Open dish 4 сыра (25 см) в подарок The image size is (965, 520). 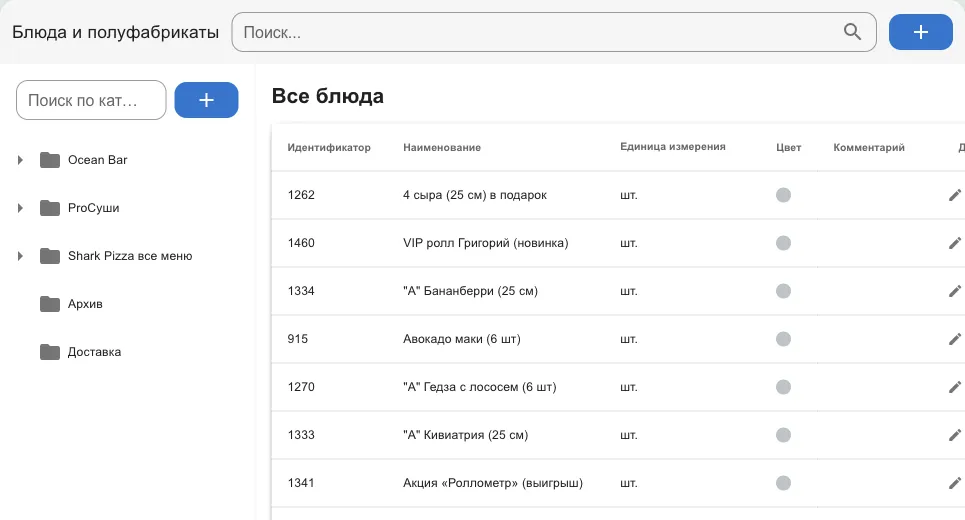pos(475,195)
